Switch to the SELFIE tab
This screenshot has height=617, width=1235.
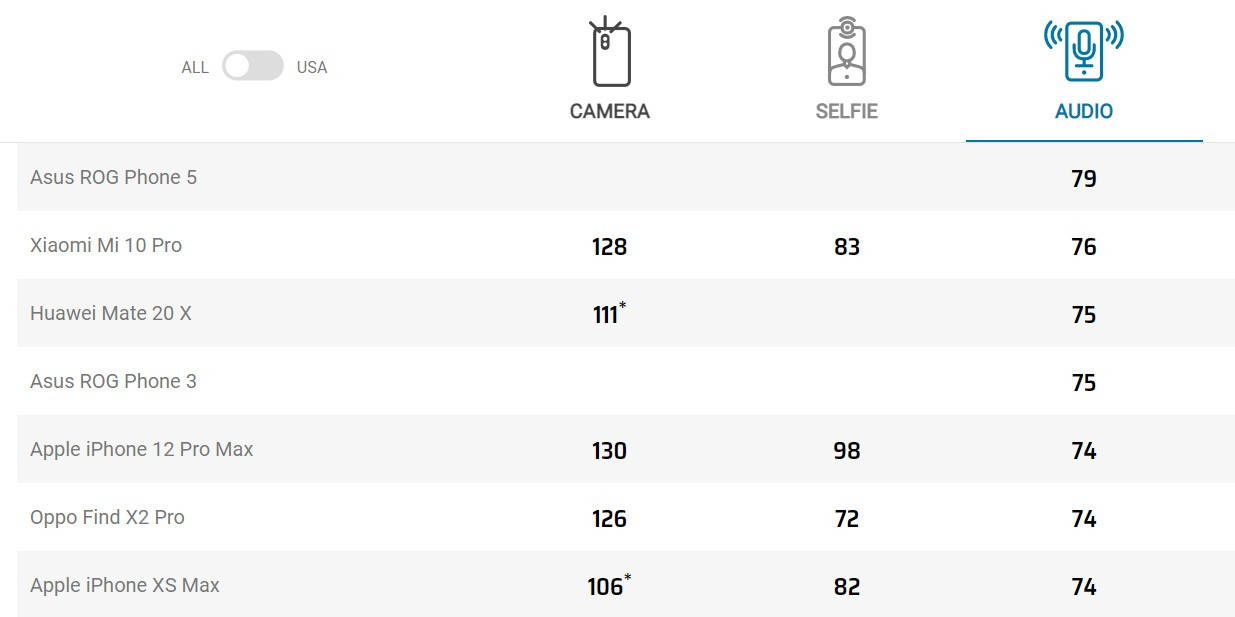click(x=846, y=111)
